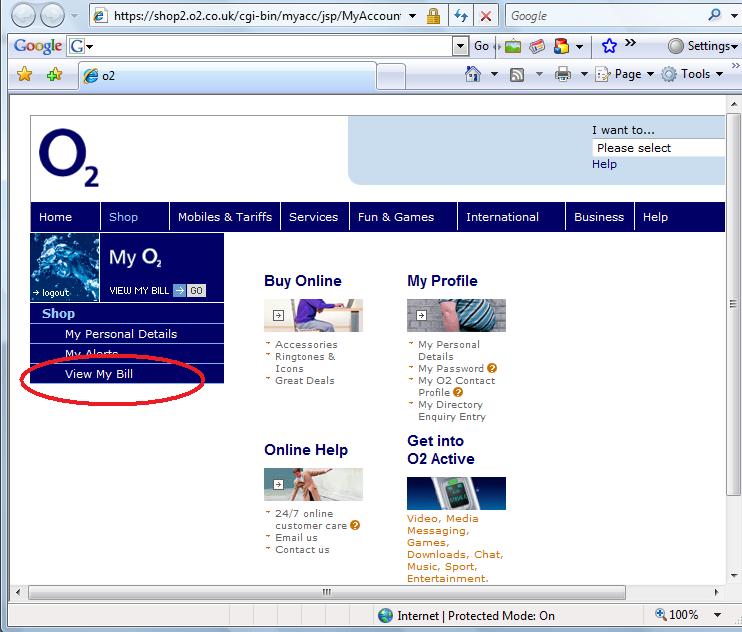742x632 pixels.
Task: Click the Great Deals link
Action: pyautogui.click(x=305, y=380)
